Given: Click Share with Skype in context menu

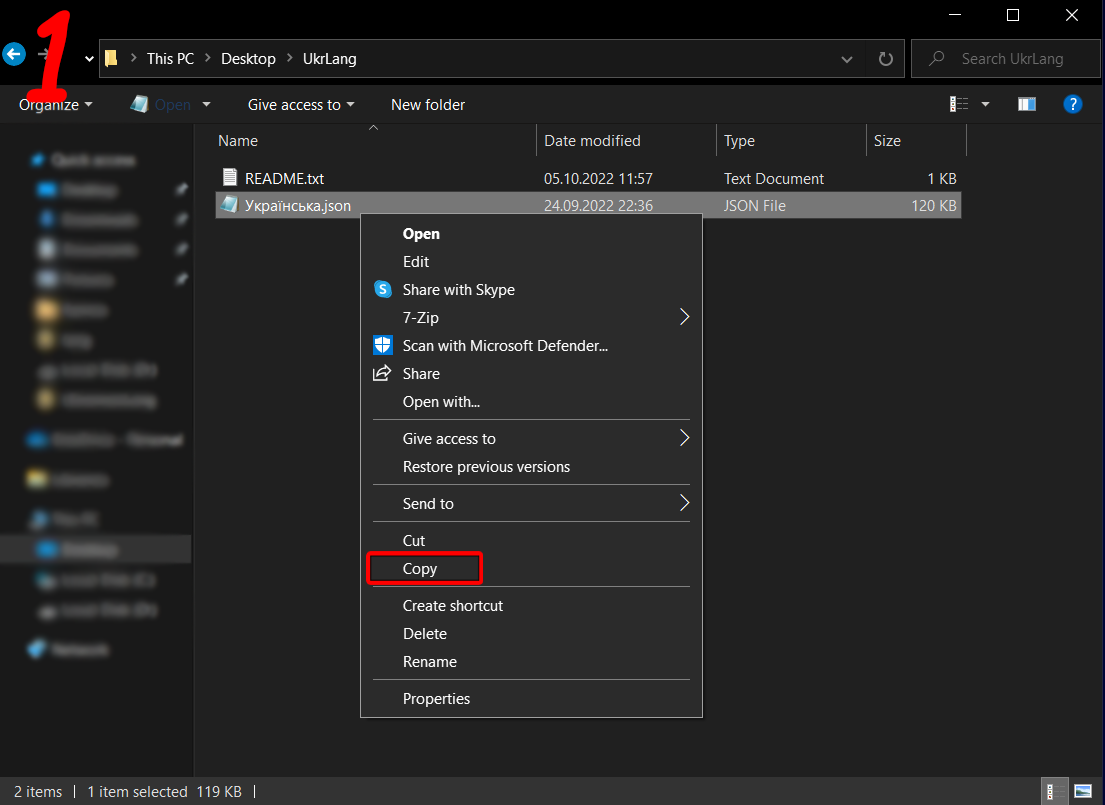Looking at the screenshot, I should (x=458, y=290).
